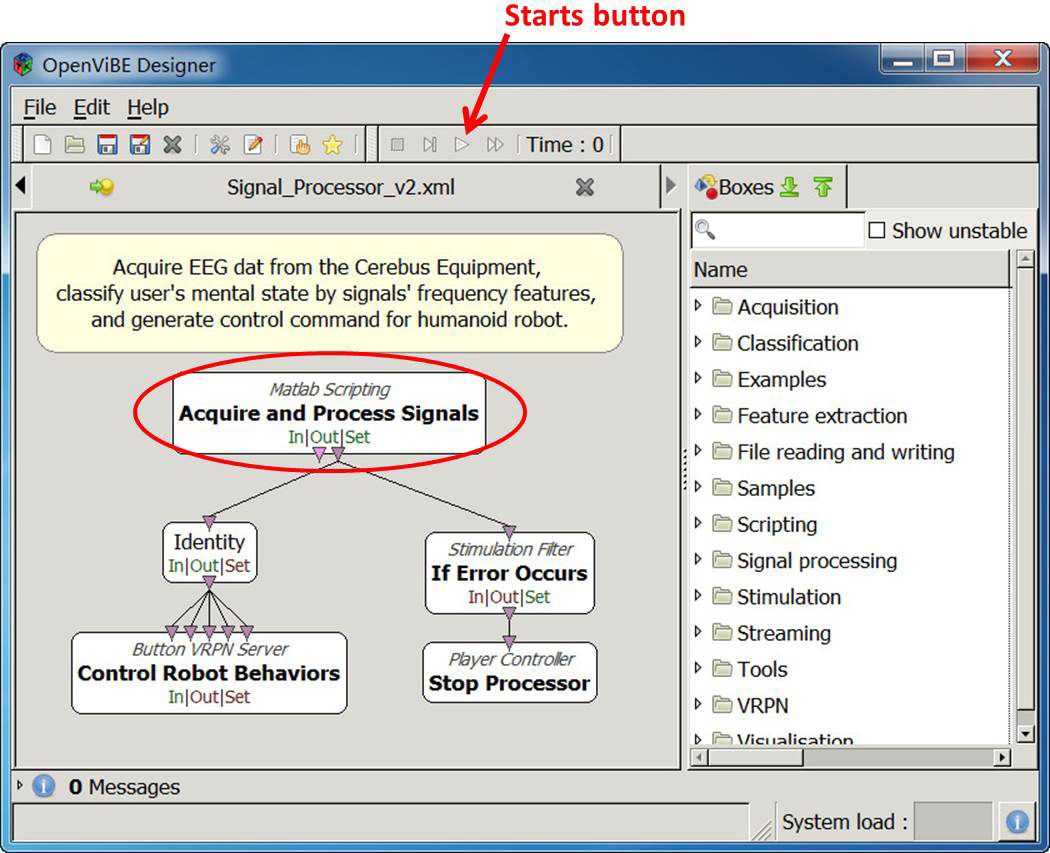This screenshot has width=1050, height=853.
Task: Click the green down-arrow icon beside Boxes
Action: (x=790, y=187)
